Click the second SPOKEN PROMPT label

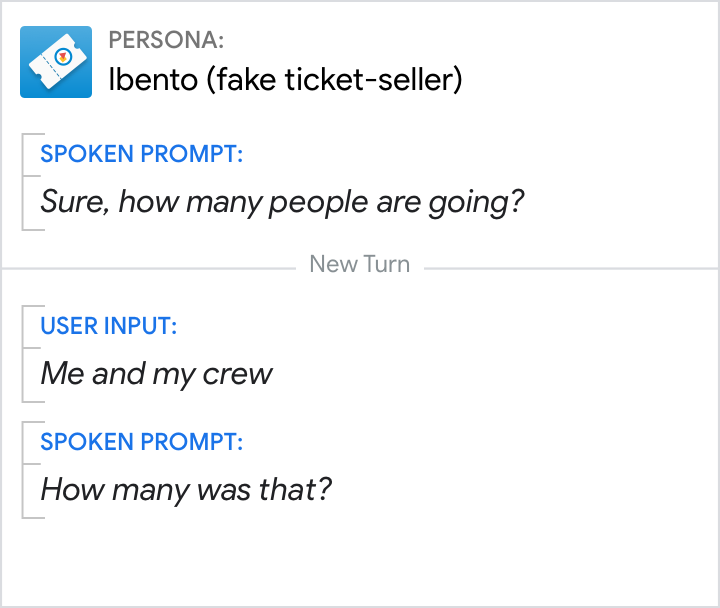point(142,442)
